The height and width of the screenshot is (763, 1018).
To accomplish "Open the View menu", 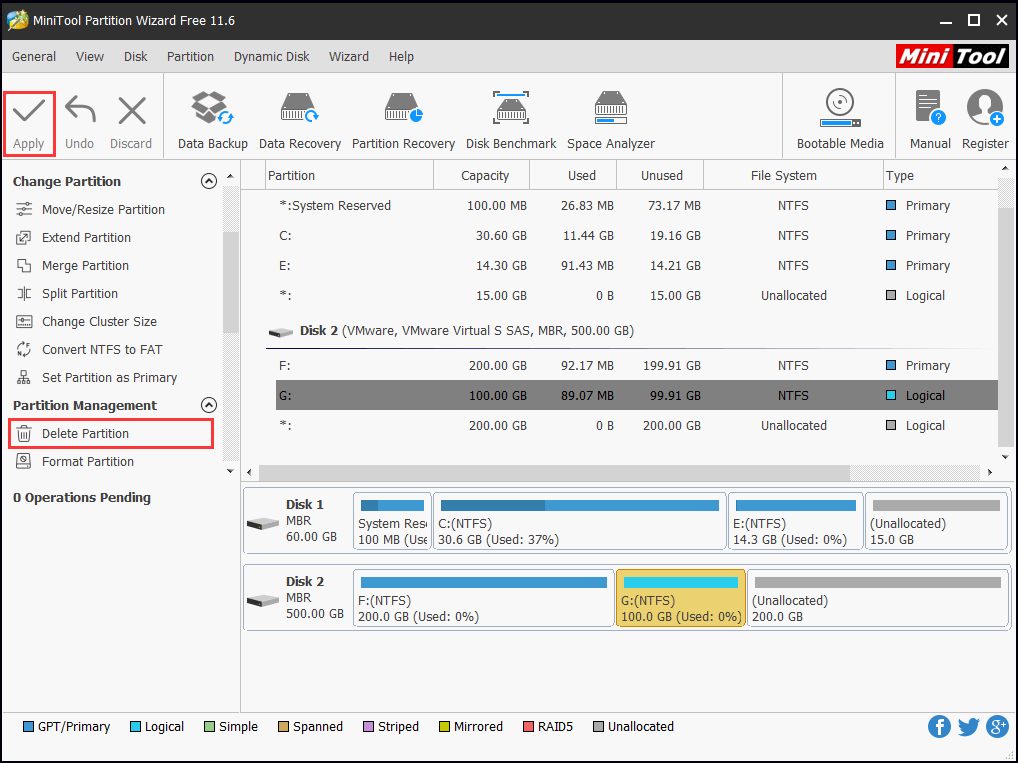I will (90, 56).
